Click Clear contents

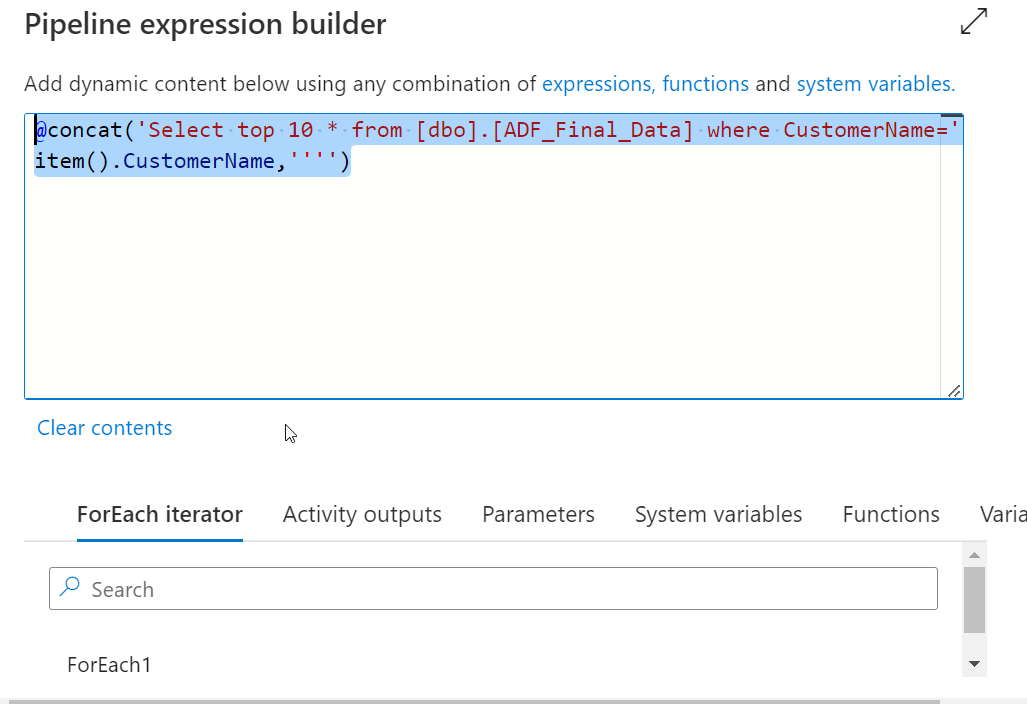[104, 428]
